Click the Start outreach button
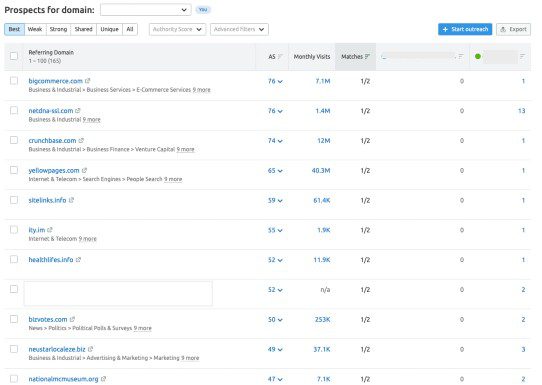The height and width of the screenshot is (385, 542). (x=465, y=29)
